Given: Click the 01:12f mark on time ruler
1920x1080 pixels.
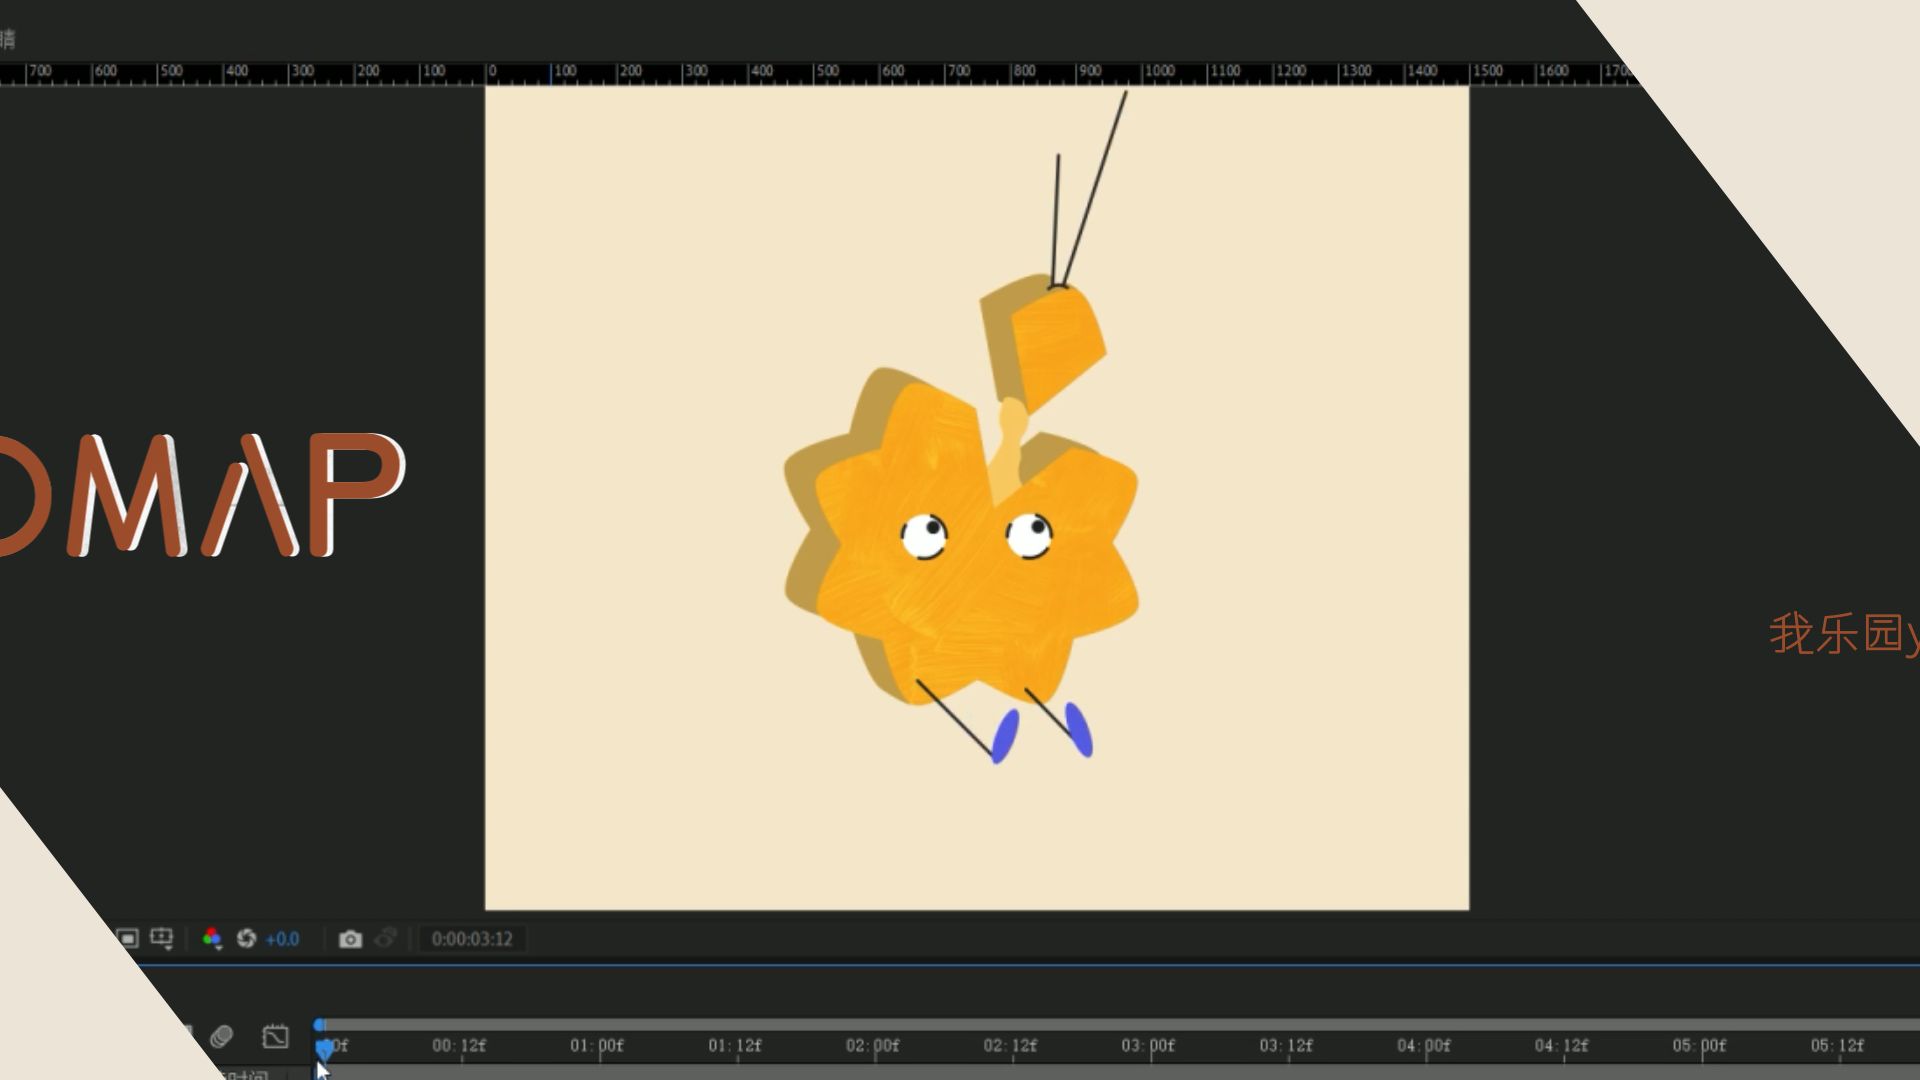Looking at the screenshot, I should [735, 1045].
